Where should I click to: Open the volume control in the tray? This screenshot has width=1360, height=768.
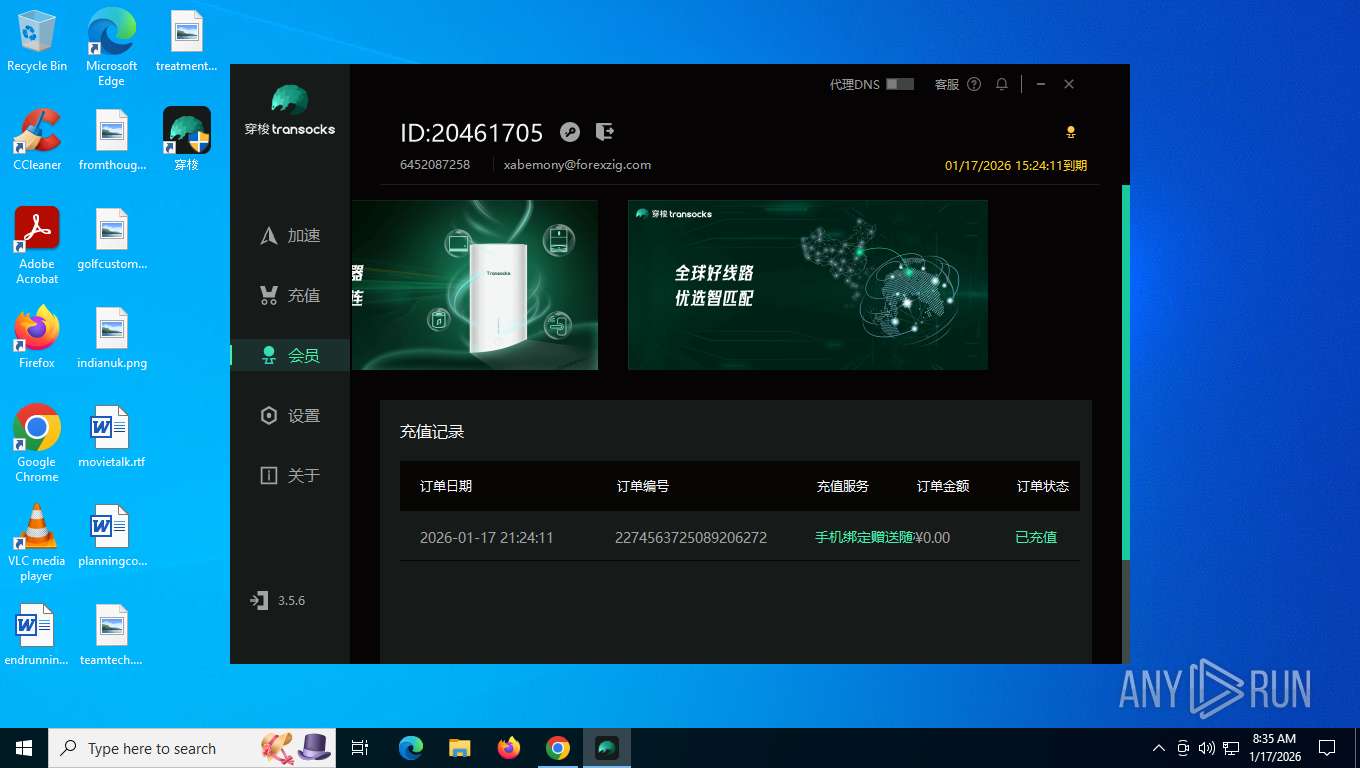point(1207,748)
